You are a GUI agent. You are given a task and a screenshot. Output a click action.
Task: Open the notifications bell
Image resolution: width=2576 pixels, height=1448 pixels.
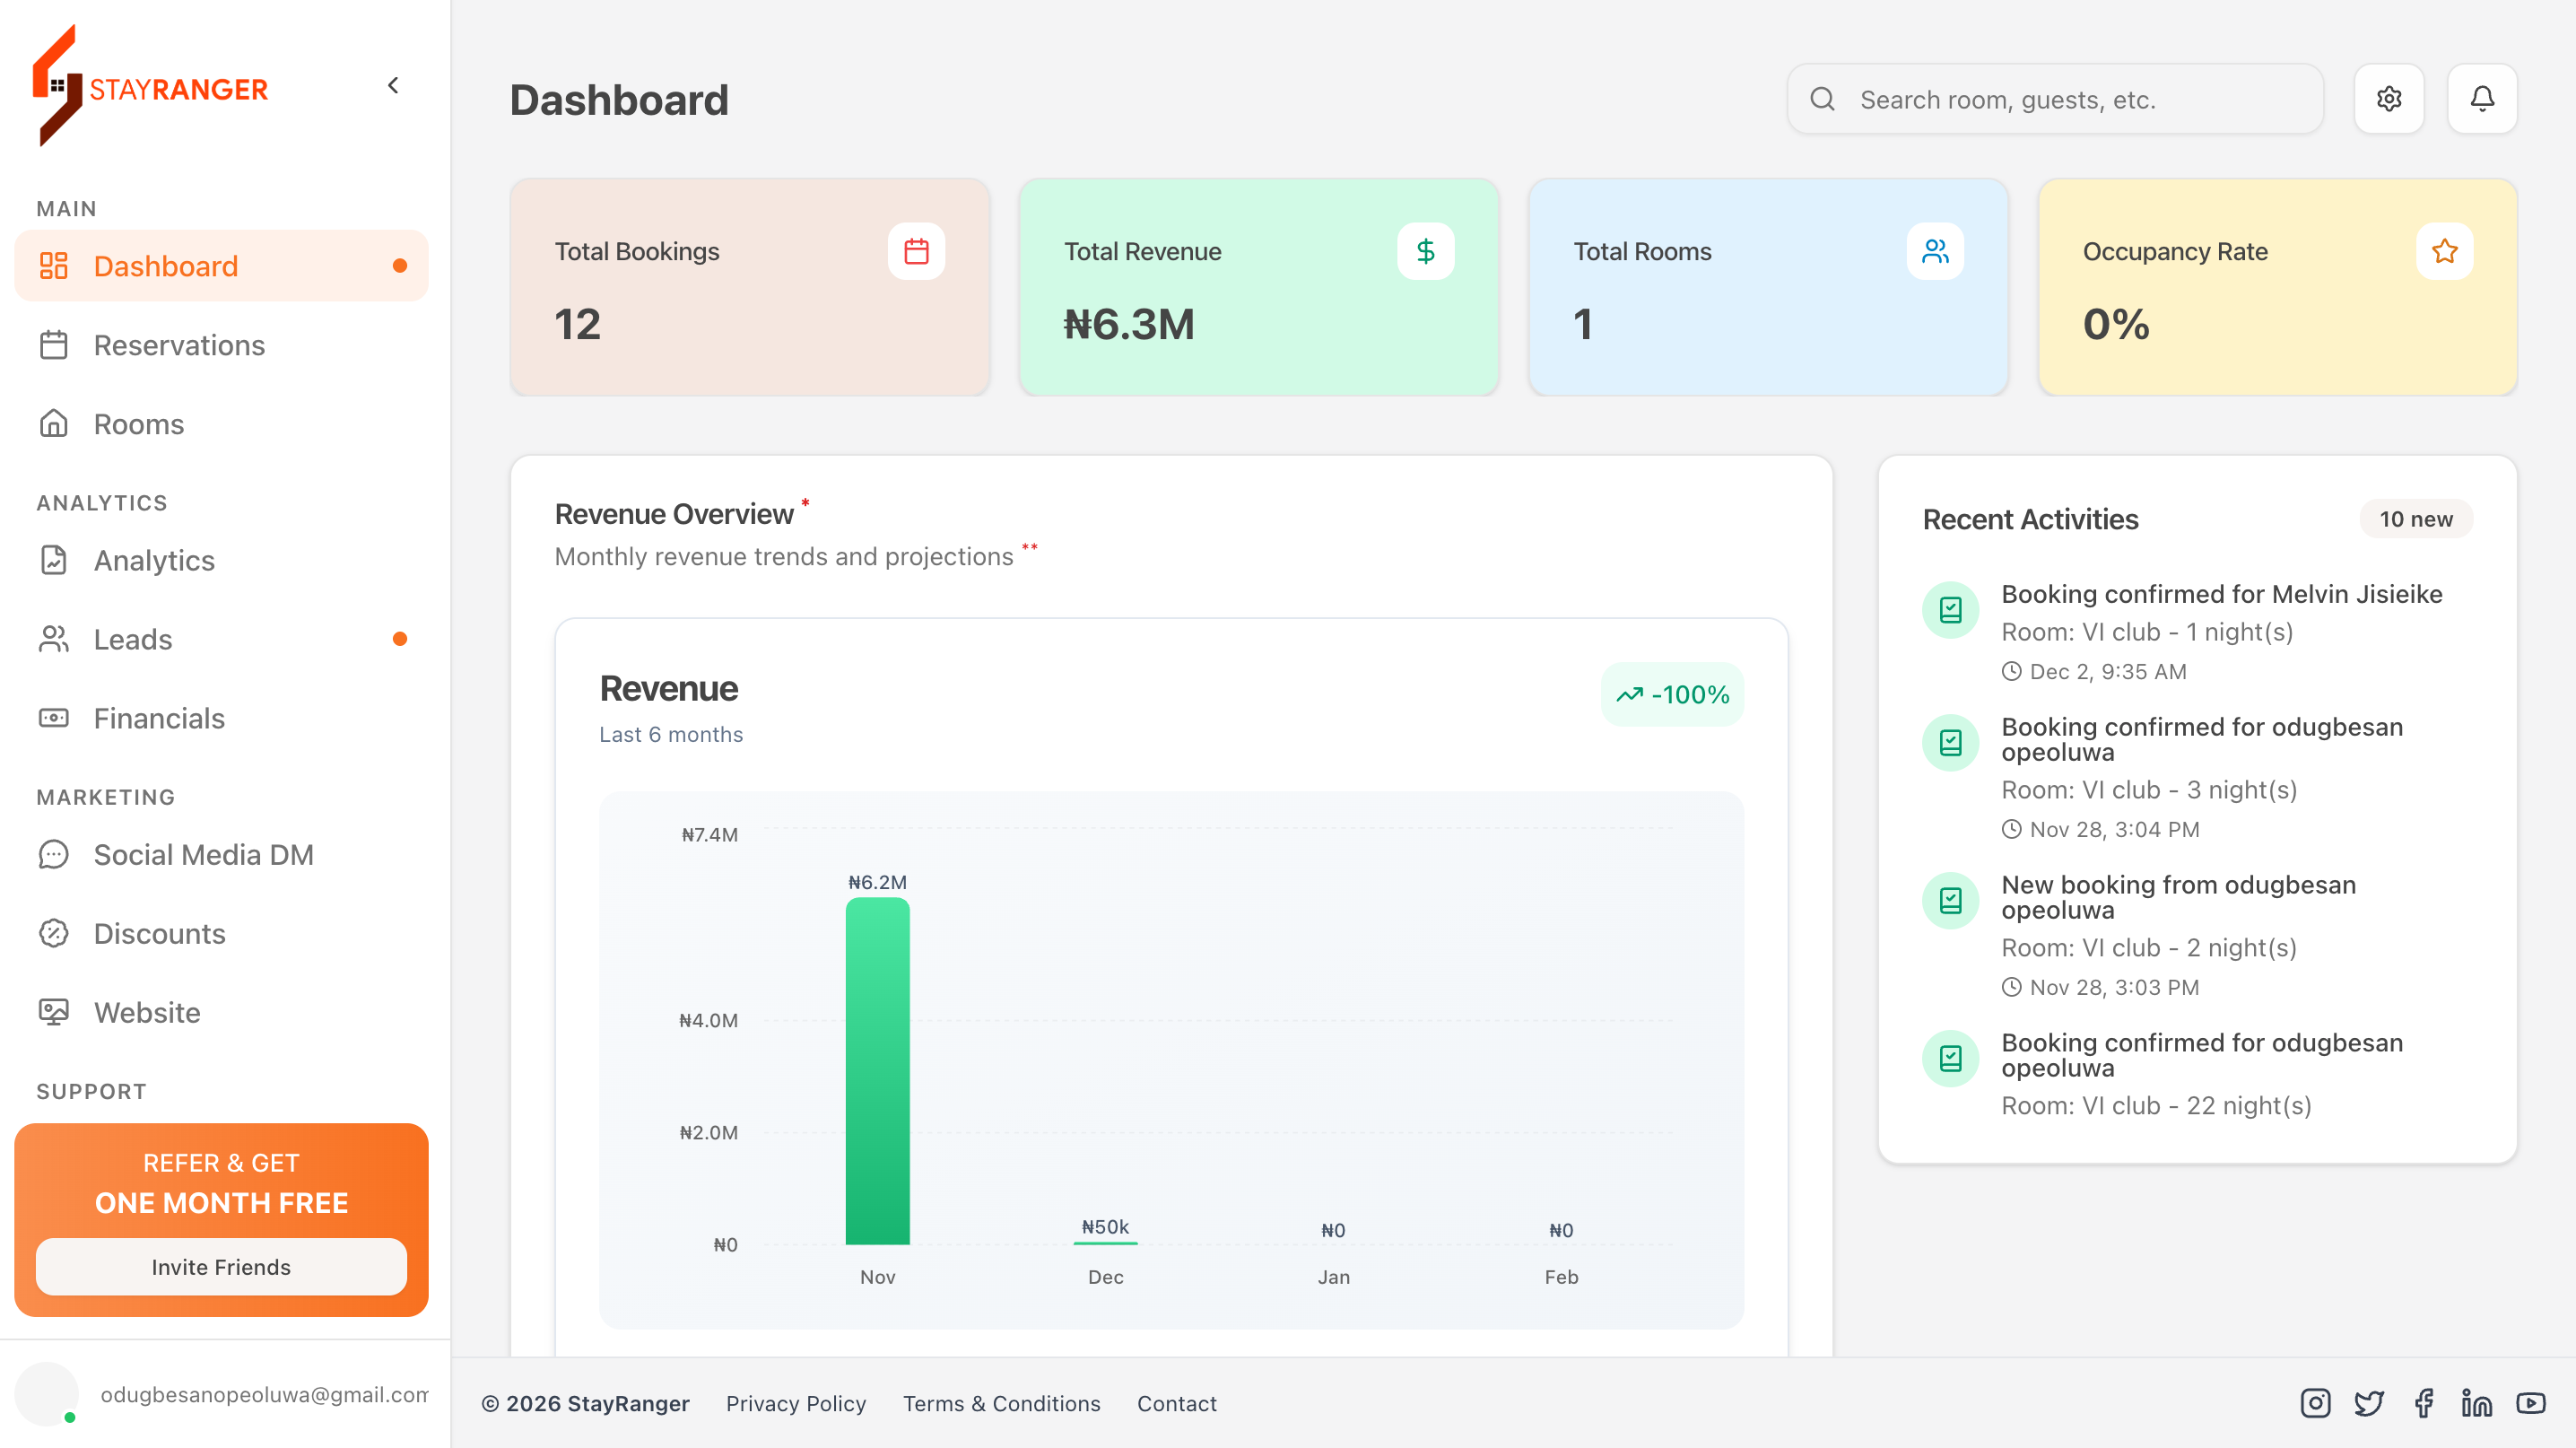pos(2481,99)
